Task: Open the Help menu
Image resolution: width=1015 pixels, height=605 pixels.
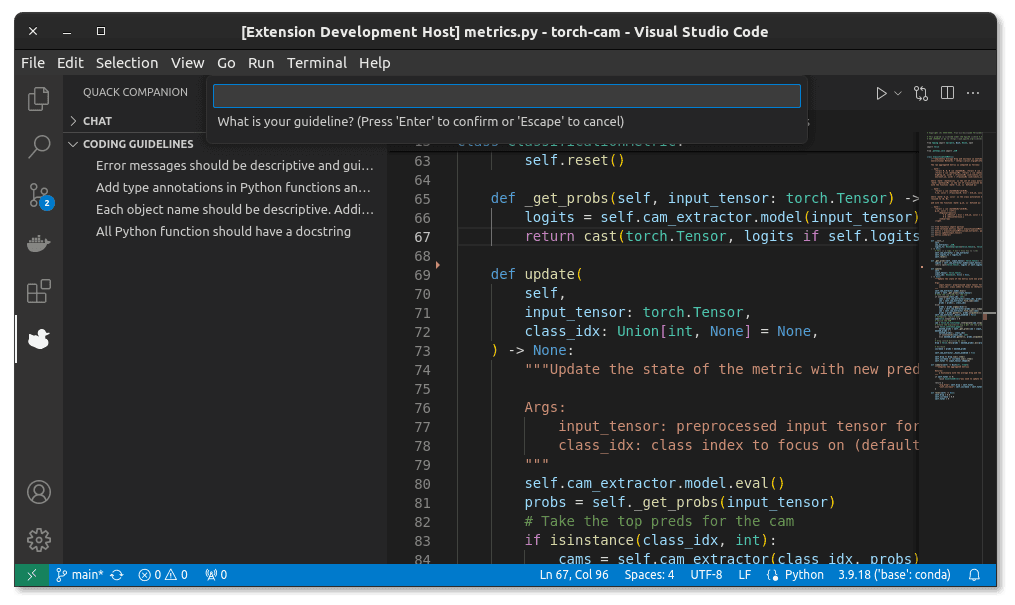Action: [375, 63]
